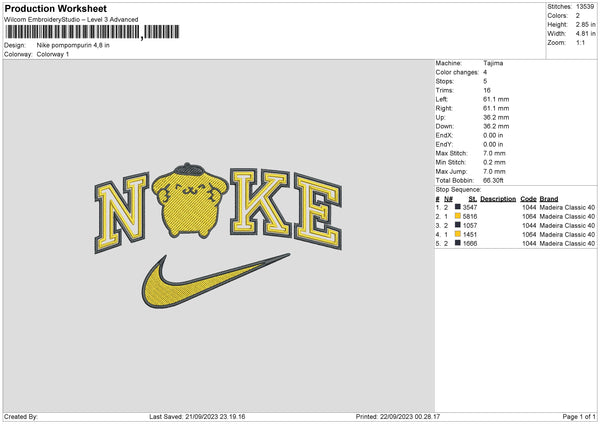Click the dark swatch in stop row 3
600x424 pixels.
tap(458, 225)
